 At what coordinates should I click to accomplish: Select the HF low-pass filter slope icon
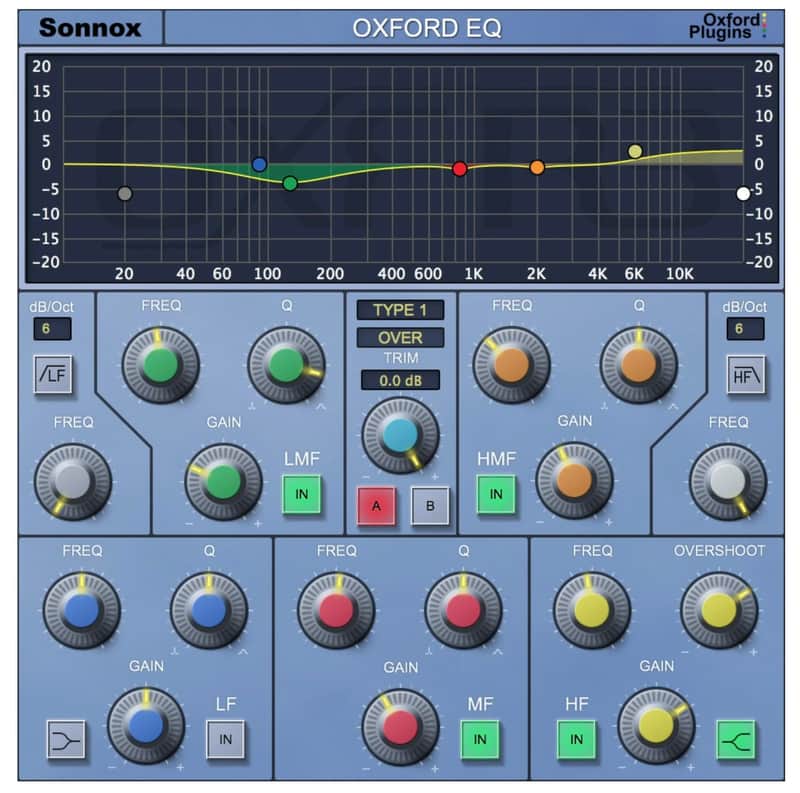(745, 372)
